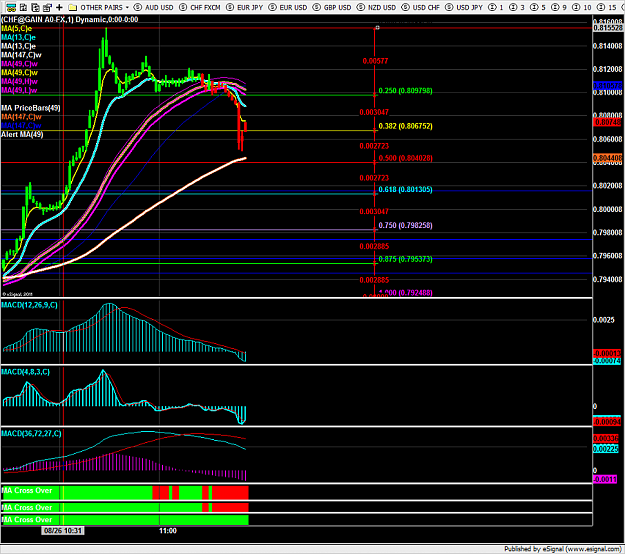
Task: Switch chart to EUR JPY symbol
Action: [x=244, y=7]
